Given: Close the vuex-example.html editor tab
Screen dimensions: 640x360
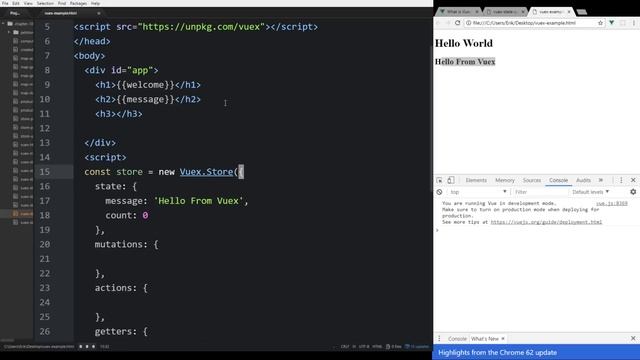Looking at the screenshot, I should point(99,13).
